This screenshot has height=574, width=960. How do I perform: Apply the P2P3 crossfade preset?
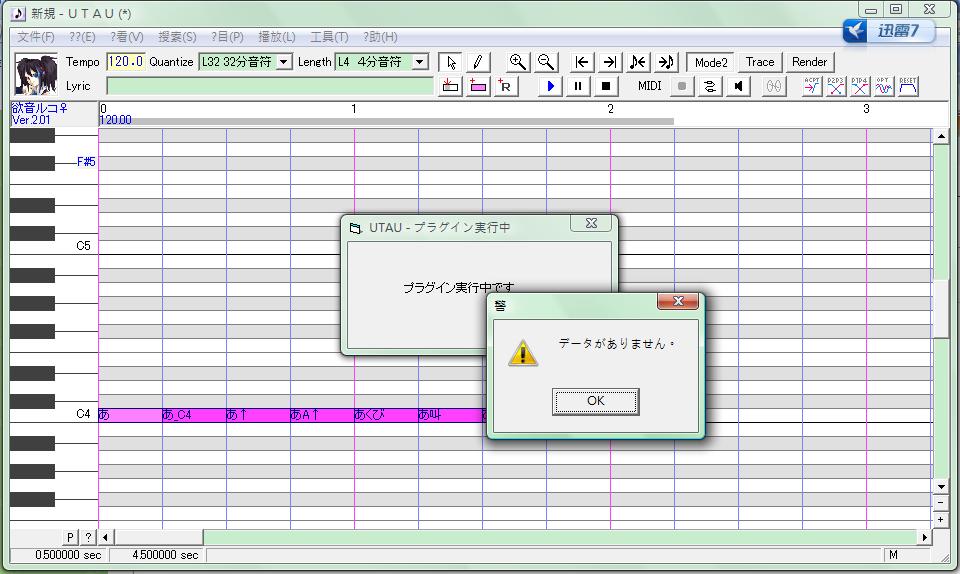point(836,86)
